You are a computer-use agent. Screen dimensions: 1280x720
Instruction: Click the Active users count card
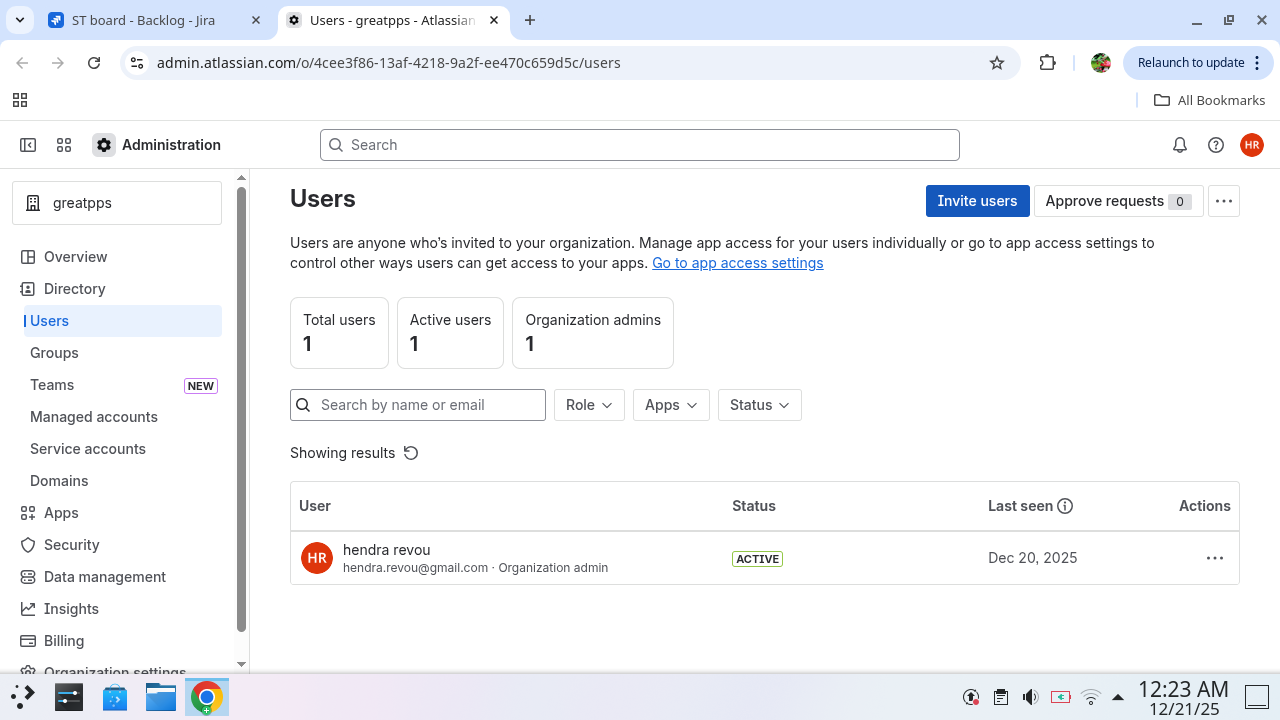click(450, 333)
